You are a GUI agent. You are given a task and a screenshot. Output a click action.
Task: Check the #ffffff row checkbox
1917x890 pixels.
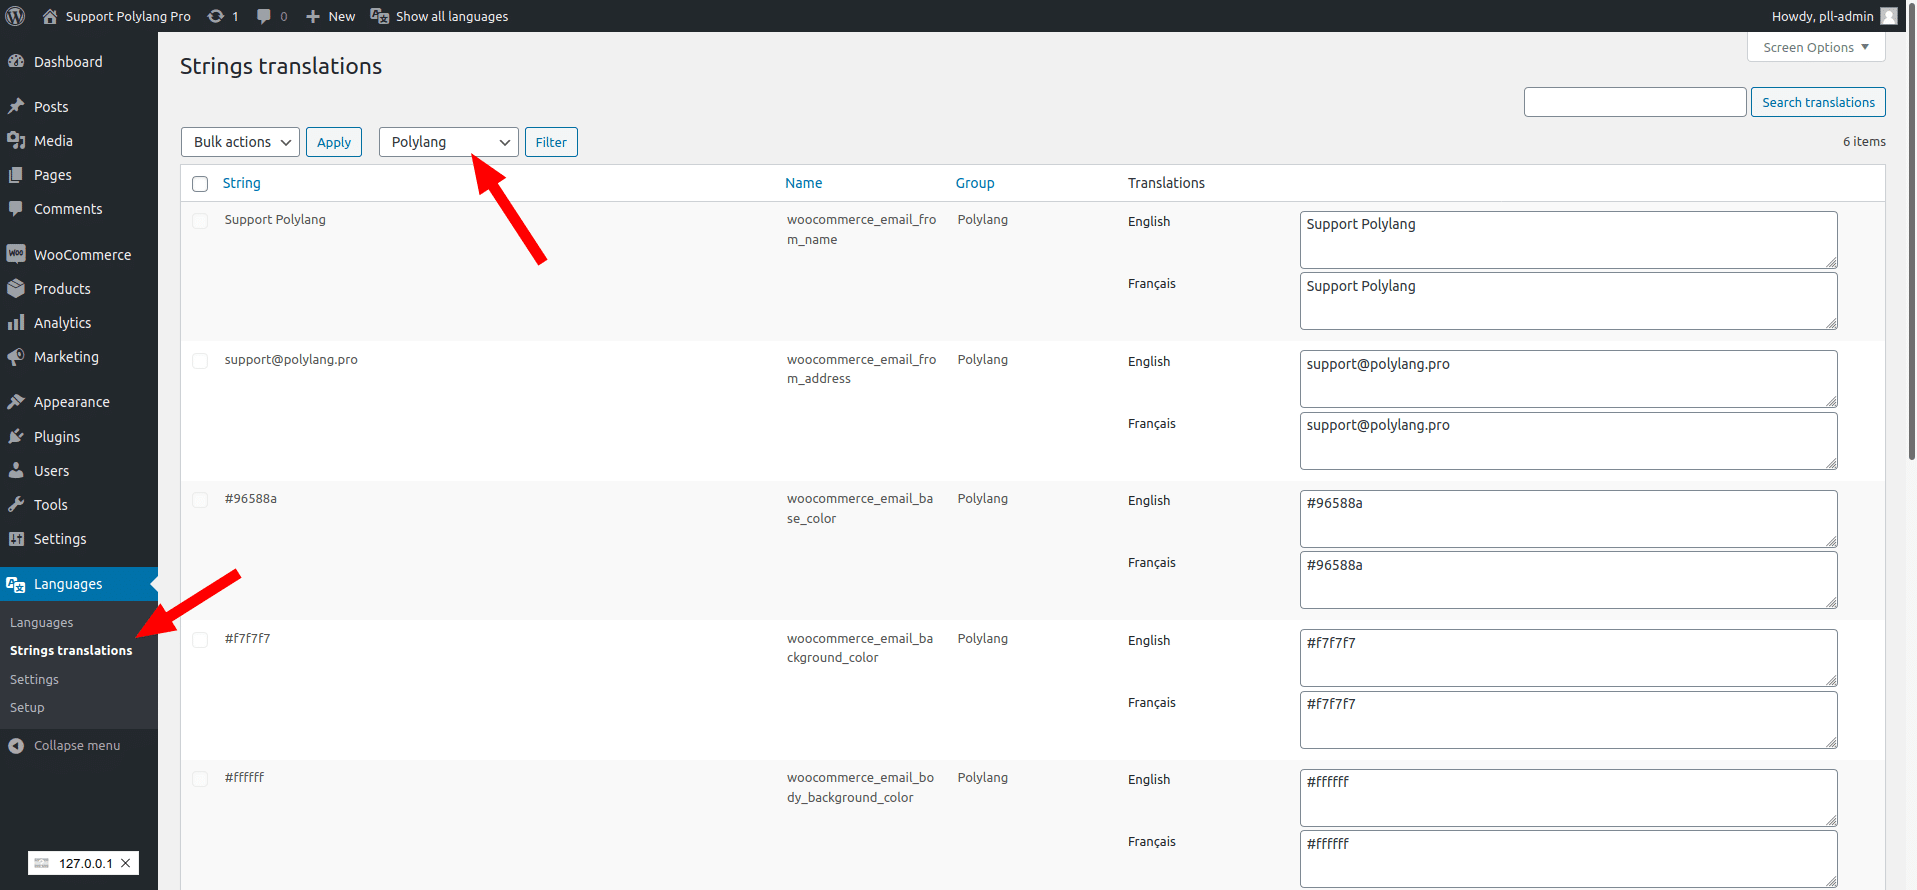point(200,779)
